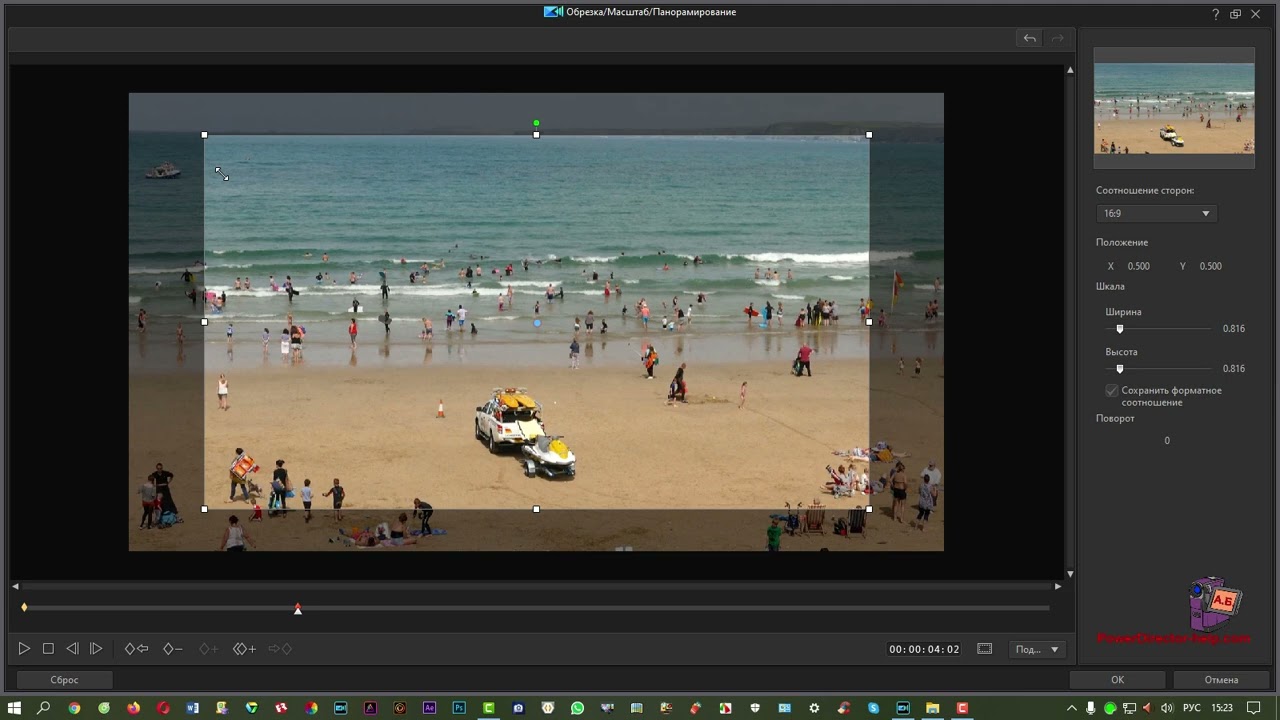Click the blue center point of crop frame
1280x720 pixels.
coord(537,322)
